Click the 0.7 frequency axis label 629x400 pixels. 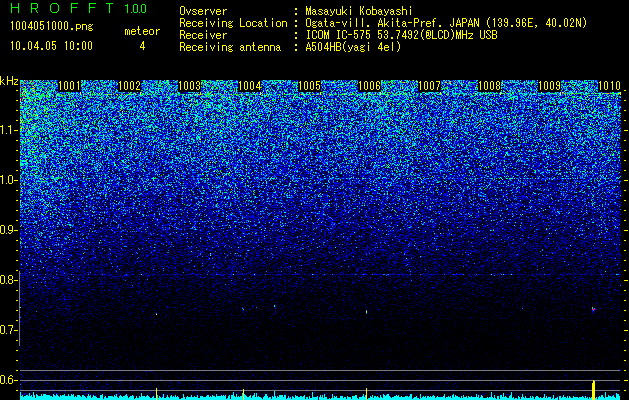[x=9, y=330]
